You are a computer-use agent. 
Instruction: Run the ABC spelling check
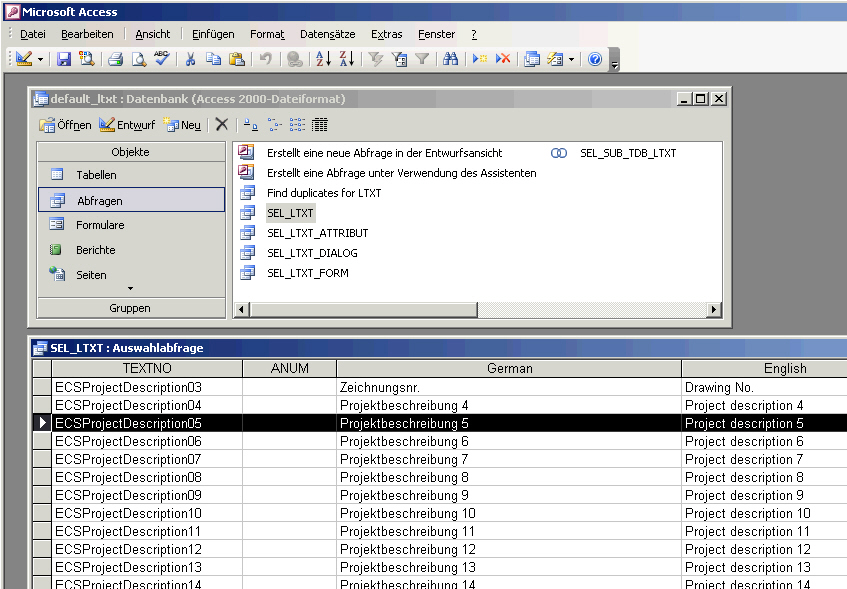click(162, 58)
